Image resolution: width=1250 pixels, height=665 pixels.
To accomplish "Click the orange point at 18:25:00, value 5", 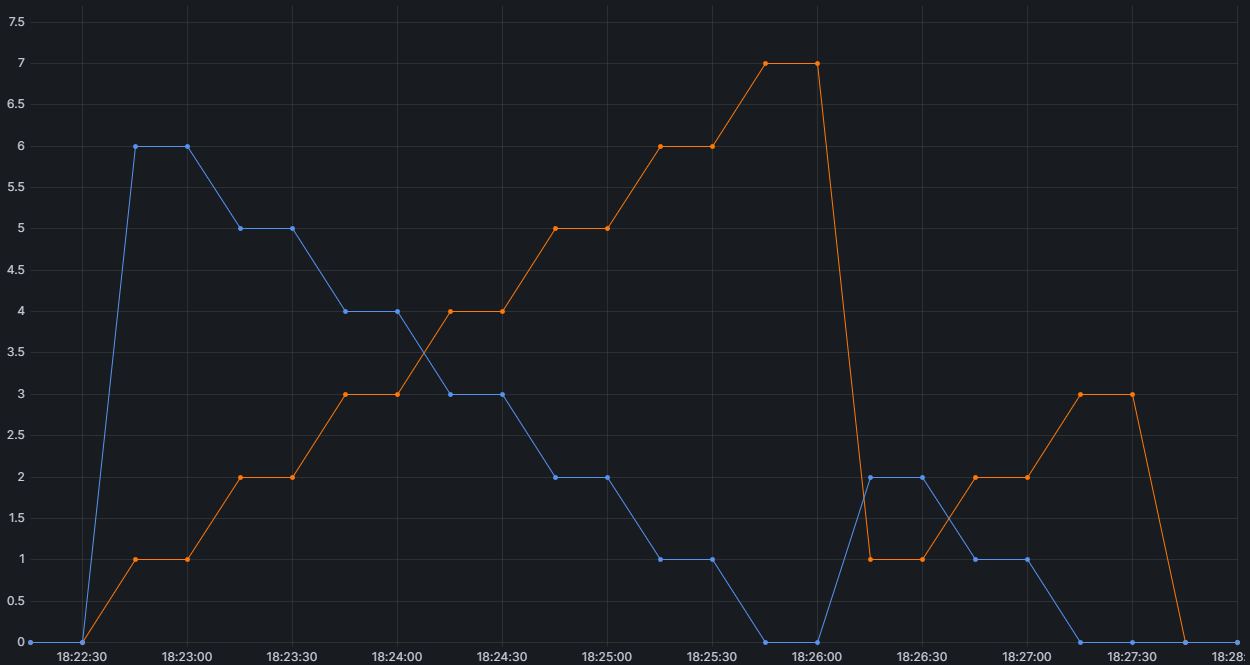I will click(607, 228).
